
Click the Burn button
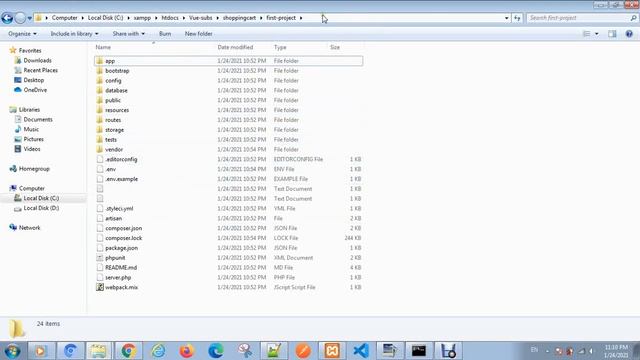pos(165,34)
